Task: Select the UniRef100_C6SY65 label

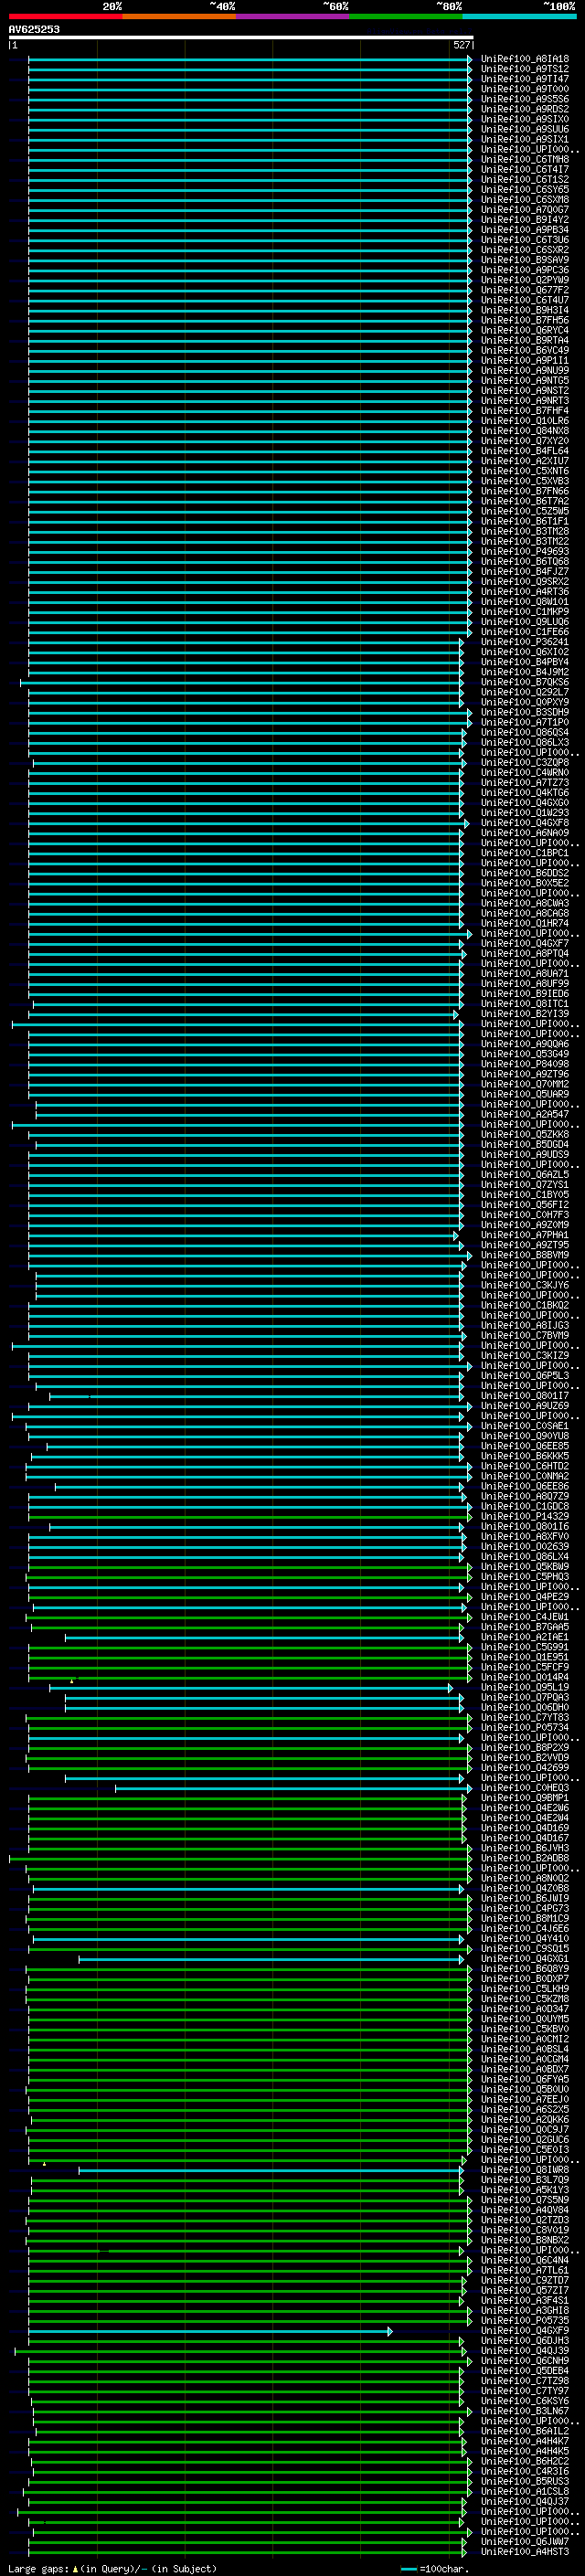Action: pyautogui.click(x=525, y=189)
